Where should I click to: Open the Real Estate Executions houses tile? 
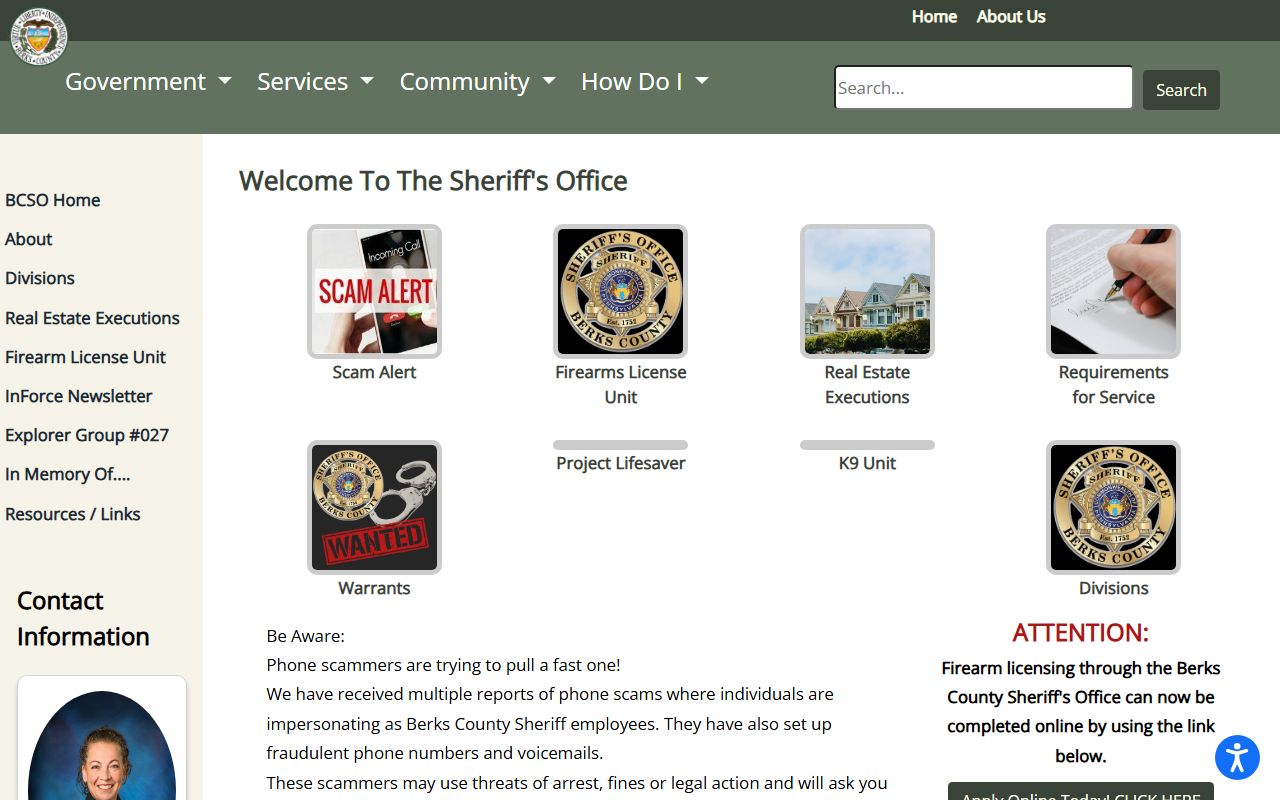tap(867, 291)
